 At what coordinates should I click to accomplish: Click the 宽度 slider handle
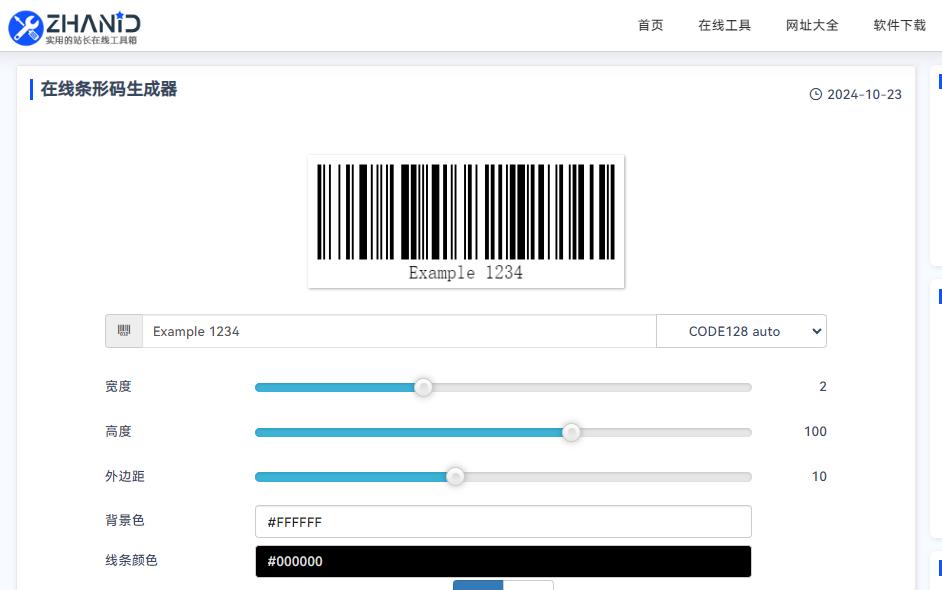point(423,388)
